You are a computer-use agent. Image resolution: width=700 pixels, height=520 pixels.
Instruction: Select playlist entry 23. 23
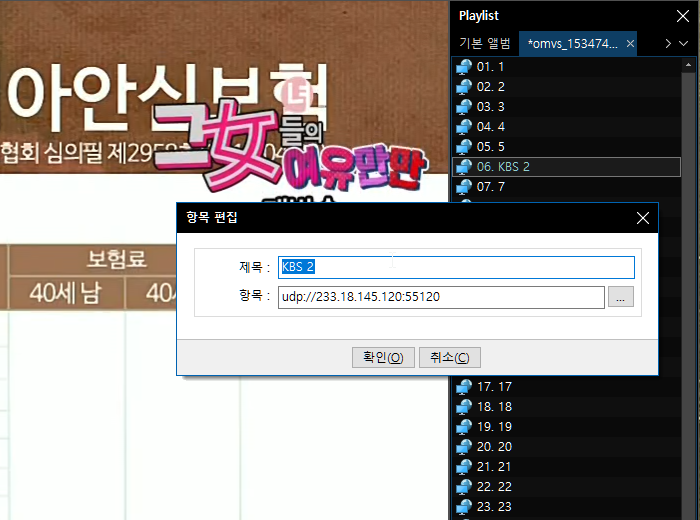[x=567, y=507]
